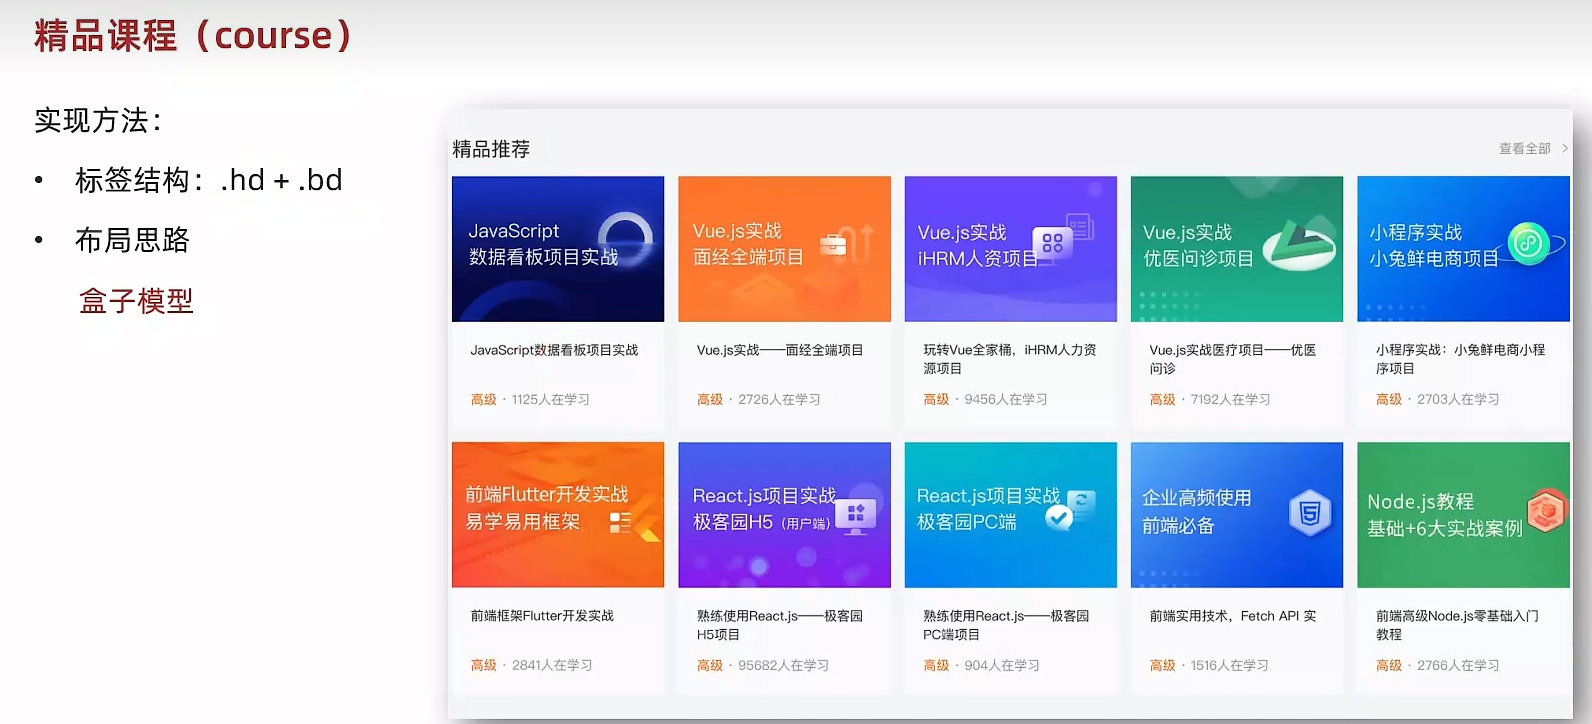Click the 2726人在学习 text
Screen dimensions: 1592x724
coord(779,399)
